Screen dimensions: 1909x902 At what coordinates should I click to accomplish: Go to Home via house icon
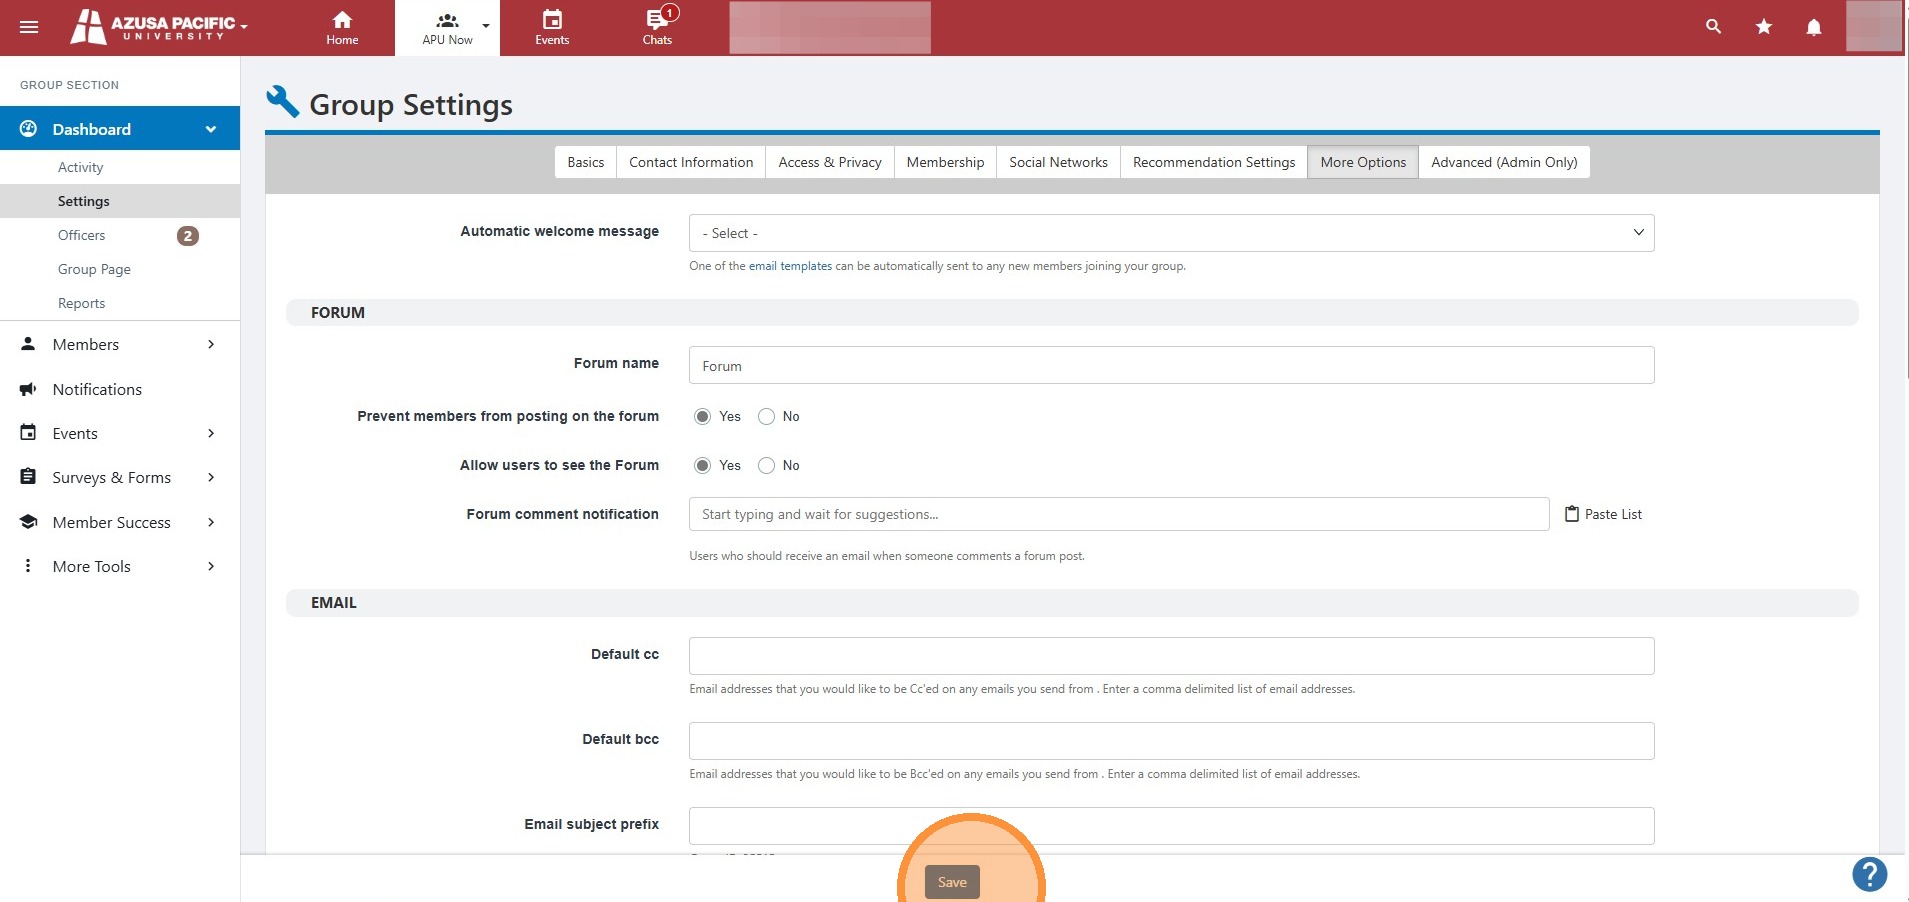(342, 20)
